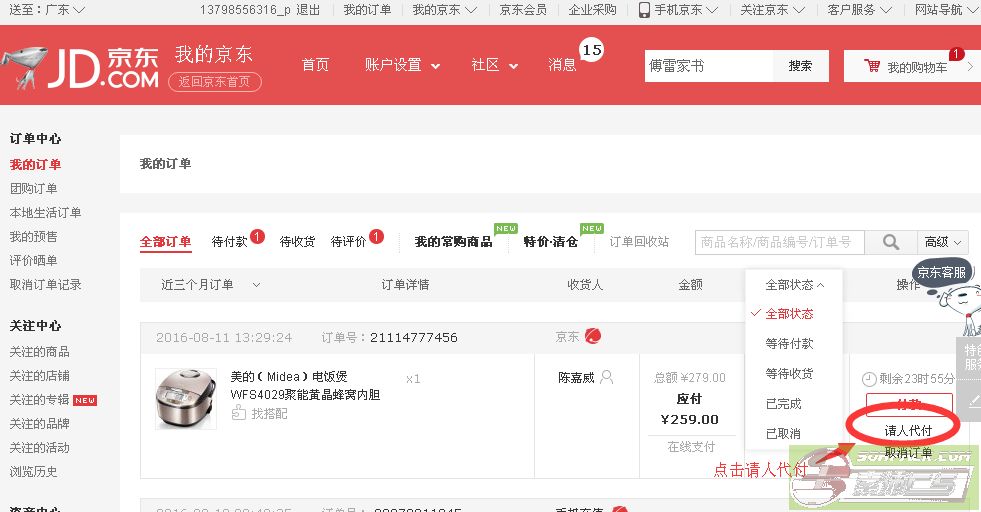Expand the 高级 search options dropdown

(943, 242)
